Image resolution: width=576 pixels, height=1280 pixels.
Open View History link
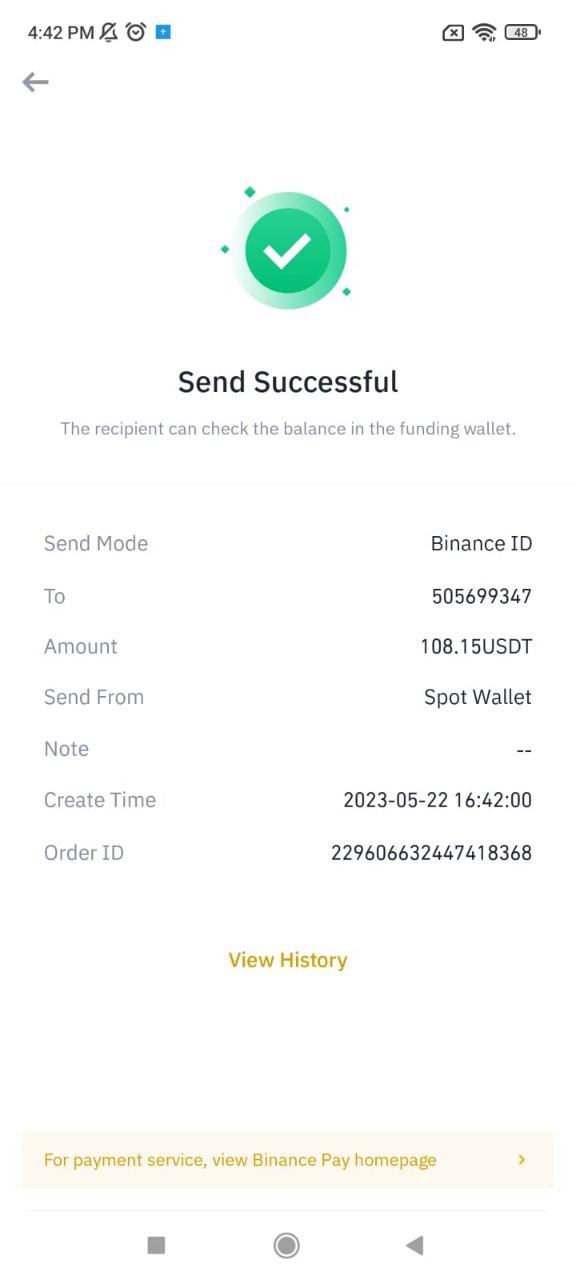point(288,960)
